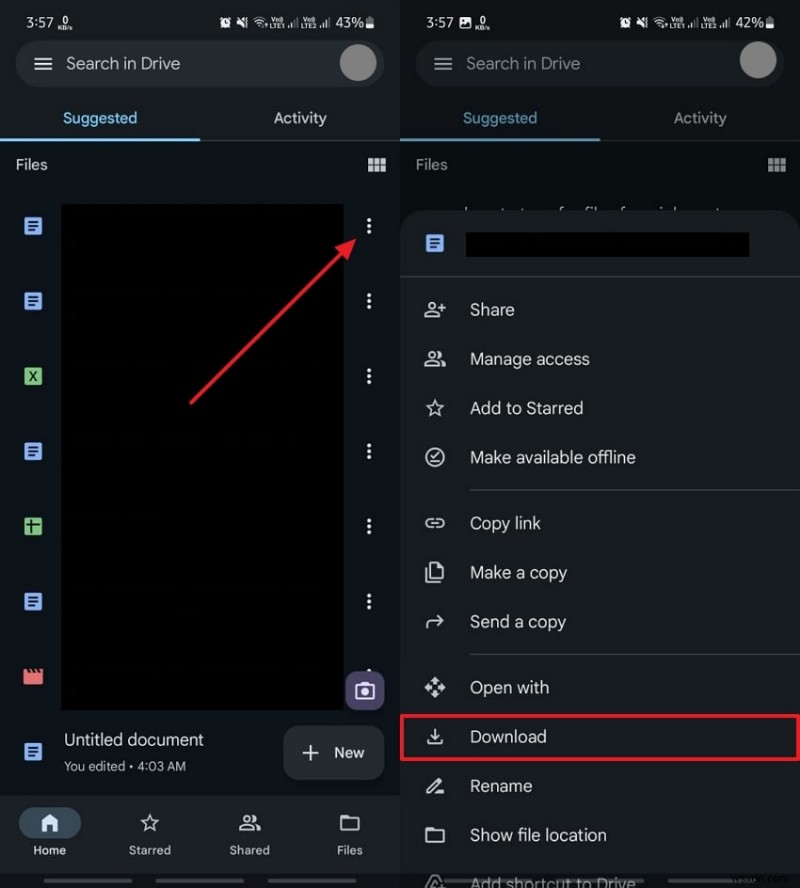Select Make a copy option
The height and width of the screenshot is (888, 800).
click(x=600, y=573)
